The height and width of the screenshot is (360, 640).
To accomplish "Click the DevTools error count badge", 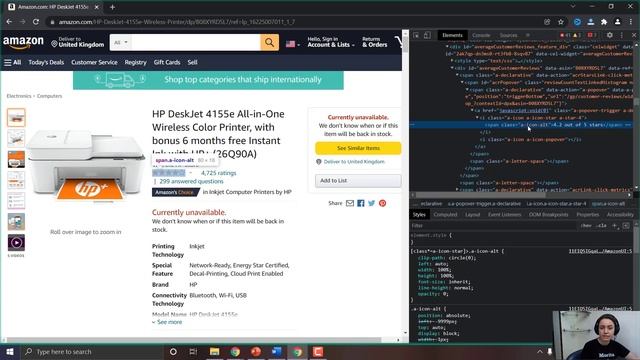I will (565, 36).
